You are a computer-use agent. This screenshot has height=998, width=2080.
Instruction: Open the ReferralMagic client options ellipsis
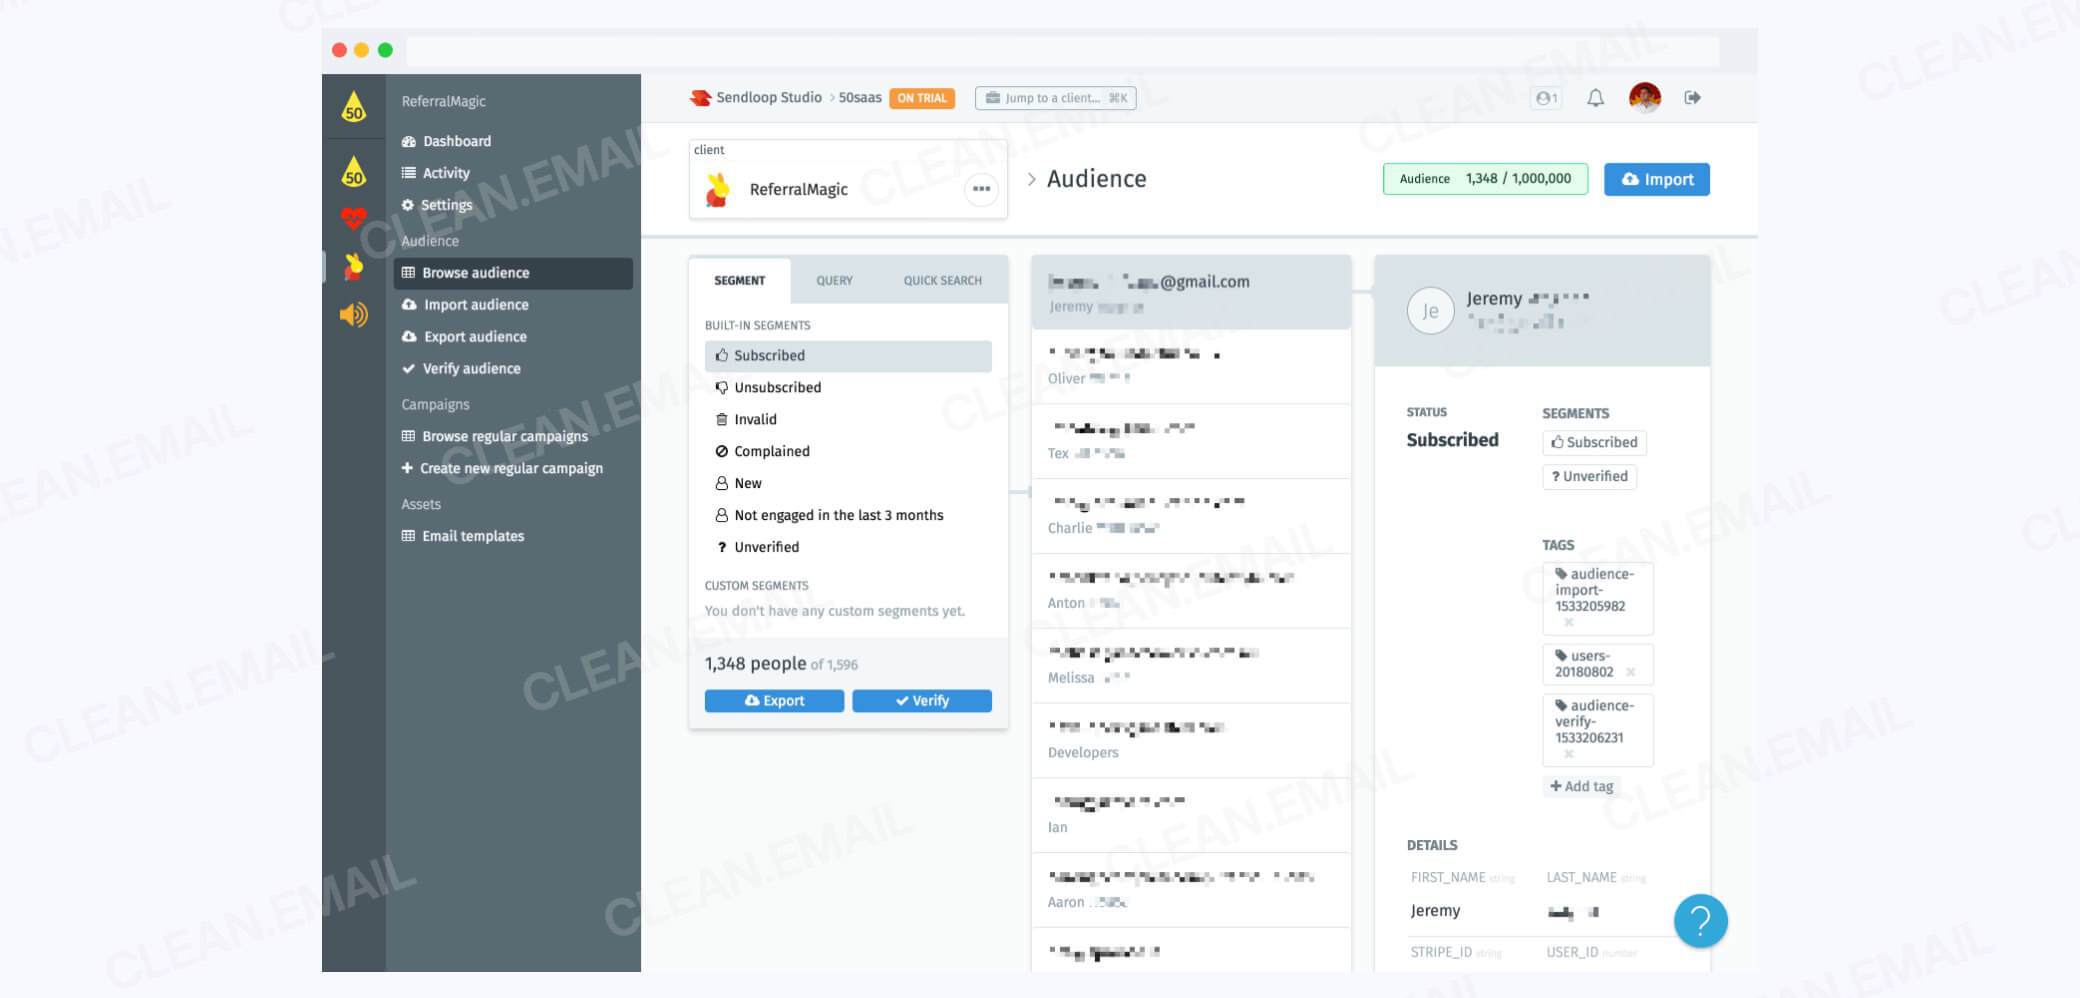[981, 189]
